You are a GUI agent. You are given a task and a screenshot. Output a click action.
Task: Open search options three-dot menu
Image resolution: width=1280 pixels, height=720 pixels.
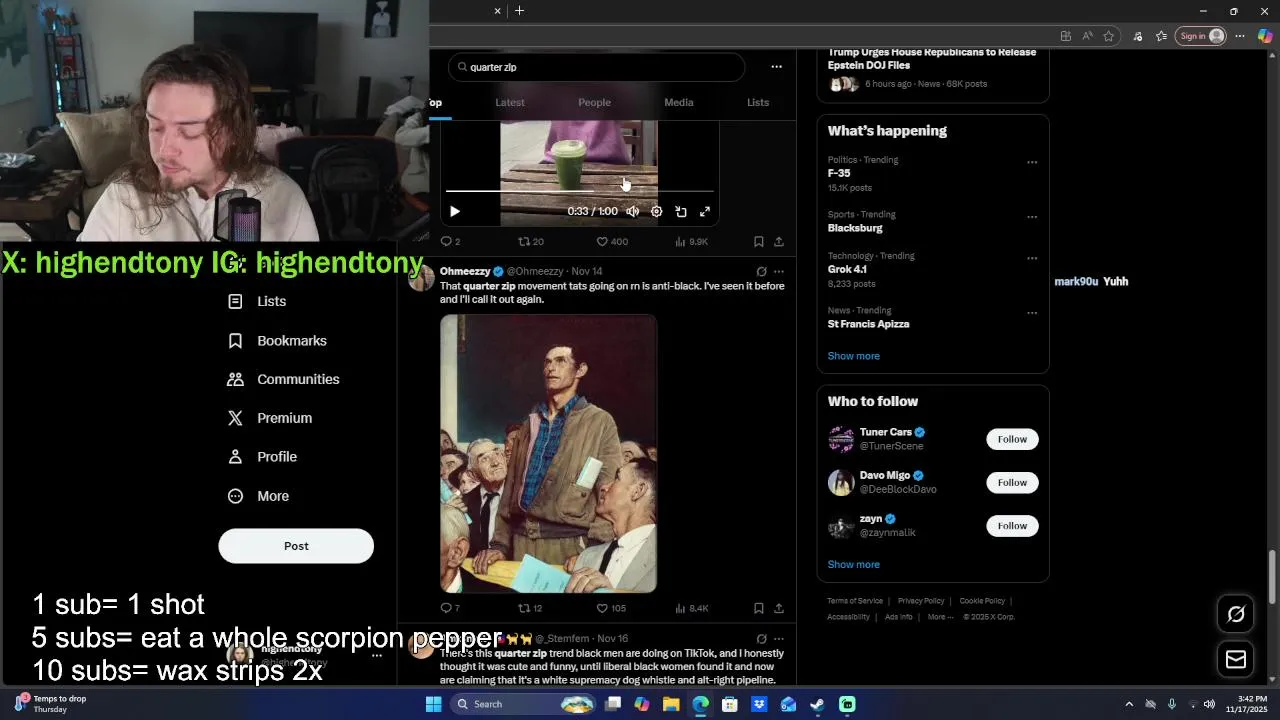tap(776, 67)
